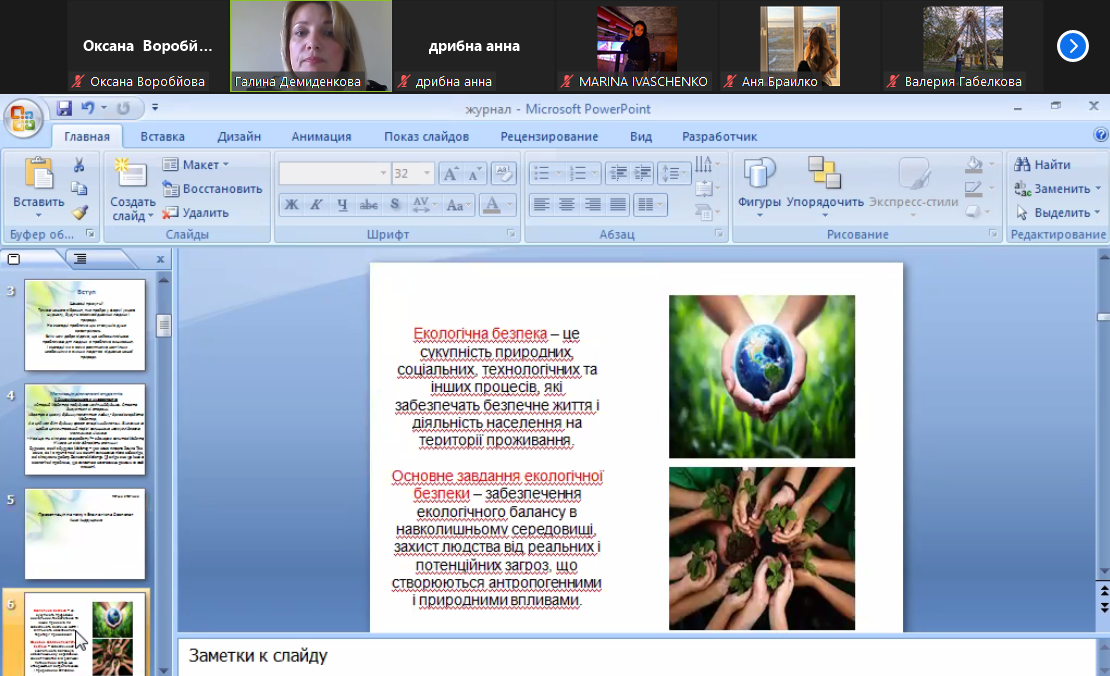The width and height of the screenshot is (1110, 676).
Task: Click the Cut scissors icon
Action: point(79,165)
